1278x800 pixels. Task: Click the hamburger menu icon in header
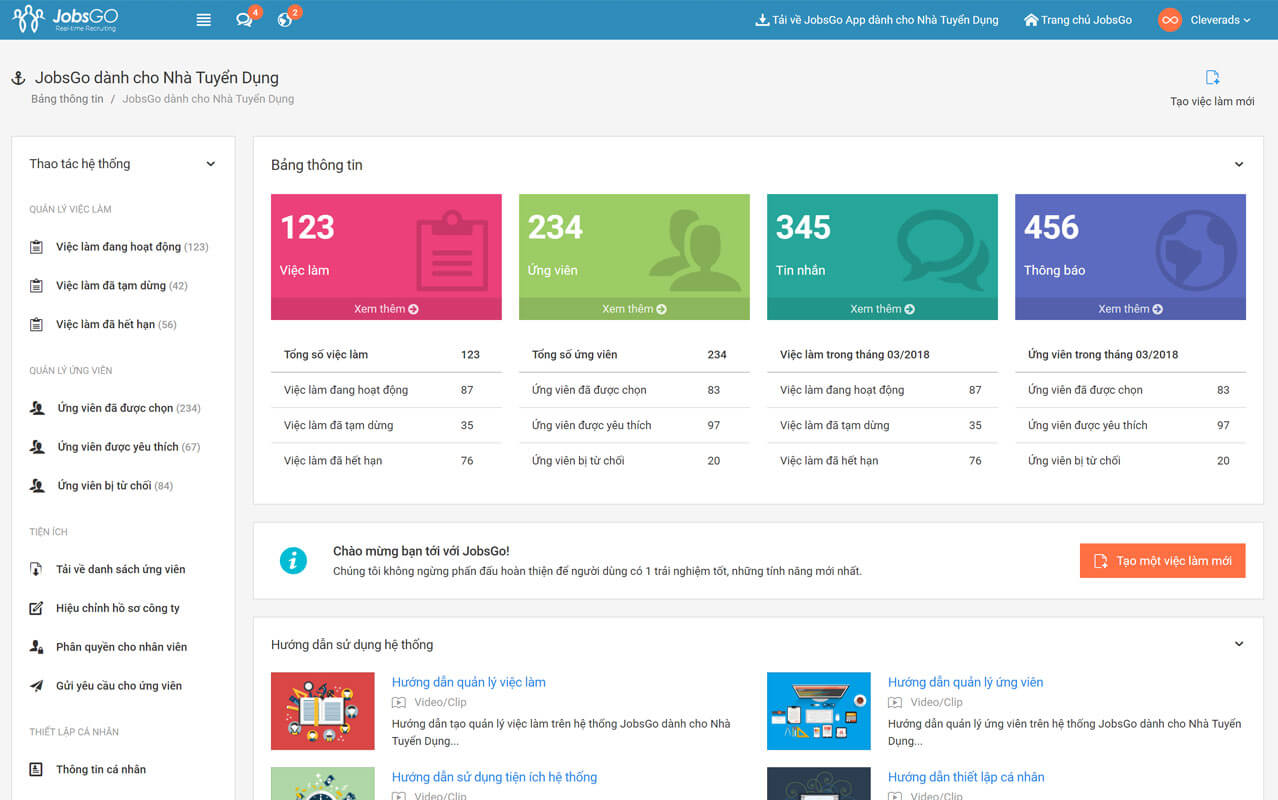[x=203, y=20]
